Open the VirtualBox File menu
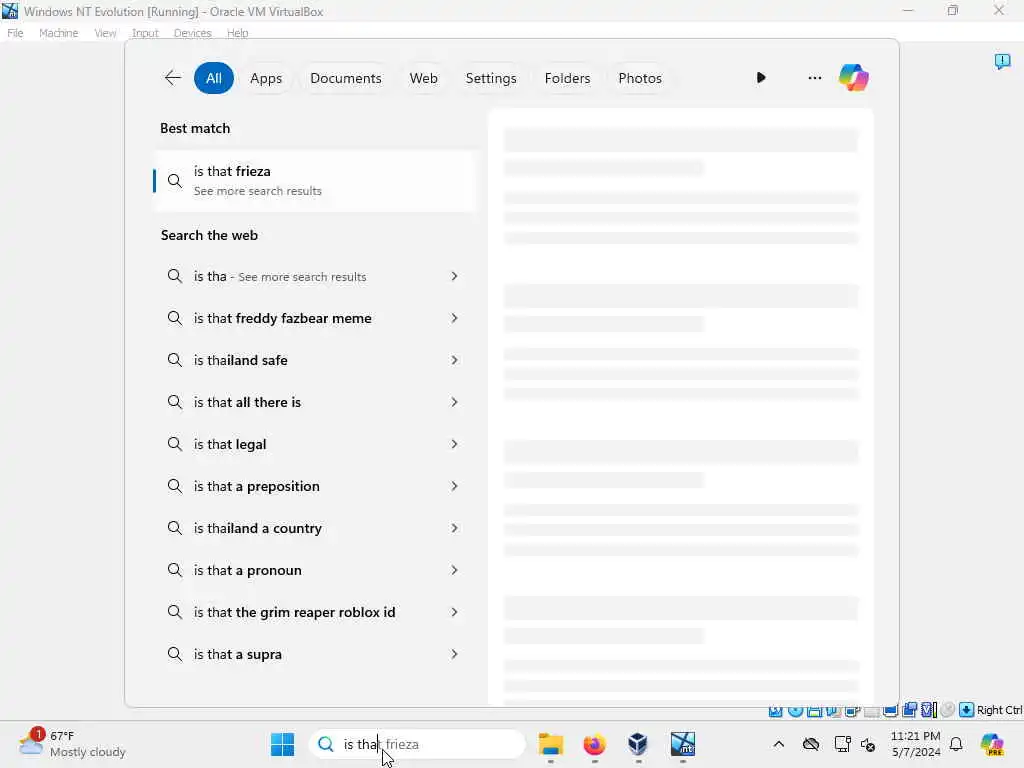Image resolution: width=1024 pixels, height=768 pixels. coord(15,33)
